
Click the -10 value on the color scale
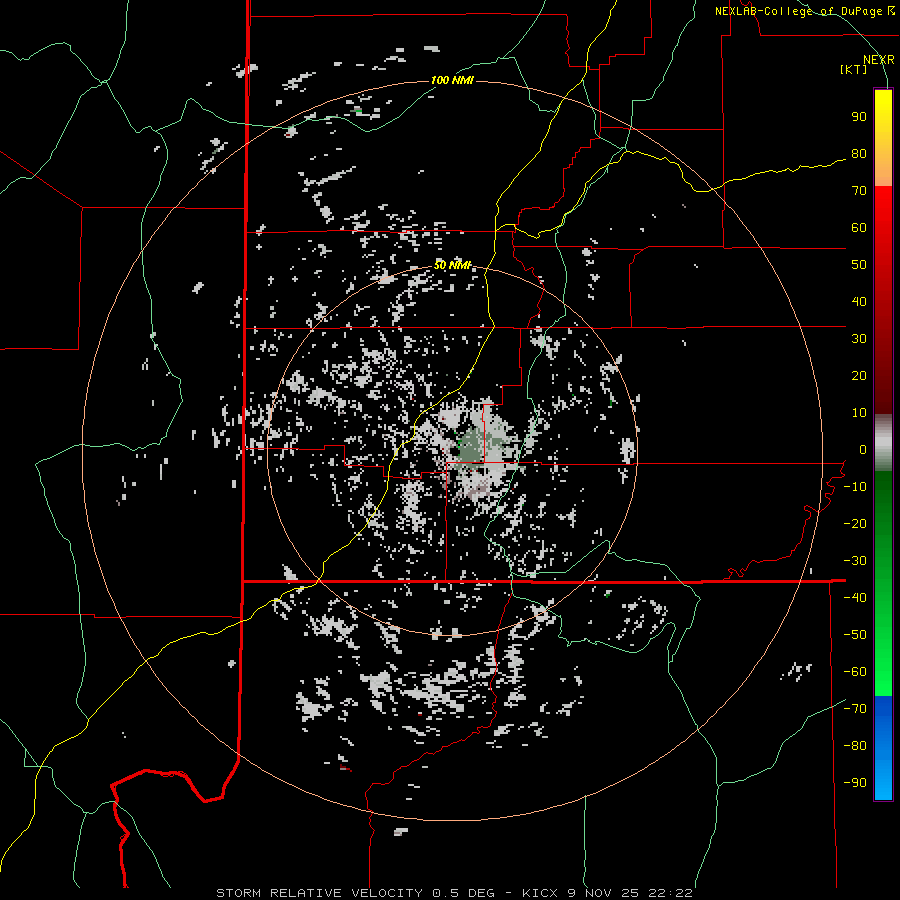pos(855,487)
